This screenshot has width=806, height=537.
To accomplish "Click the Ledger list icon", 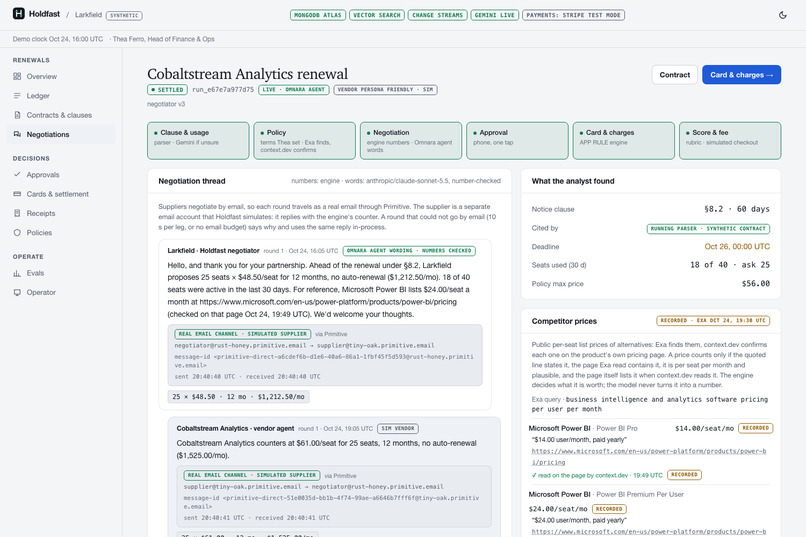I will point(17,96).
